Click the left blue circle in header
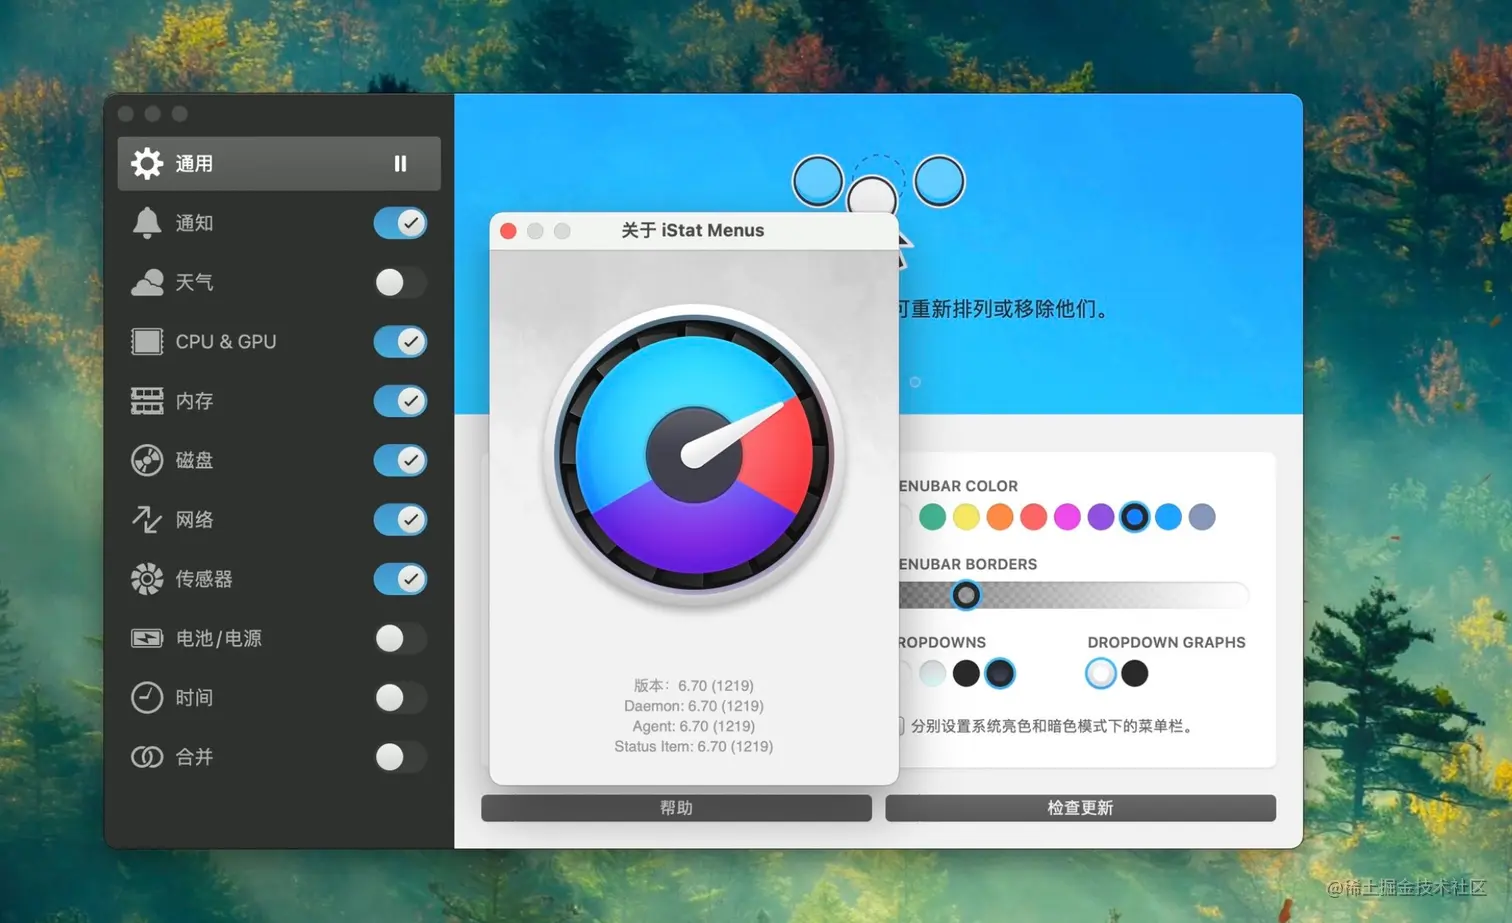This screenshot has height=923, width=1512. pyautogui.click(x=818, y=181)
